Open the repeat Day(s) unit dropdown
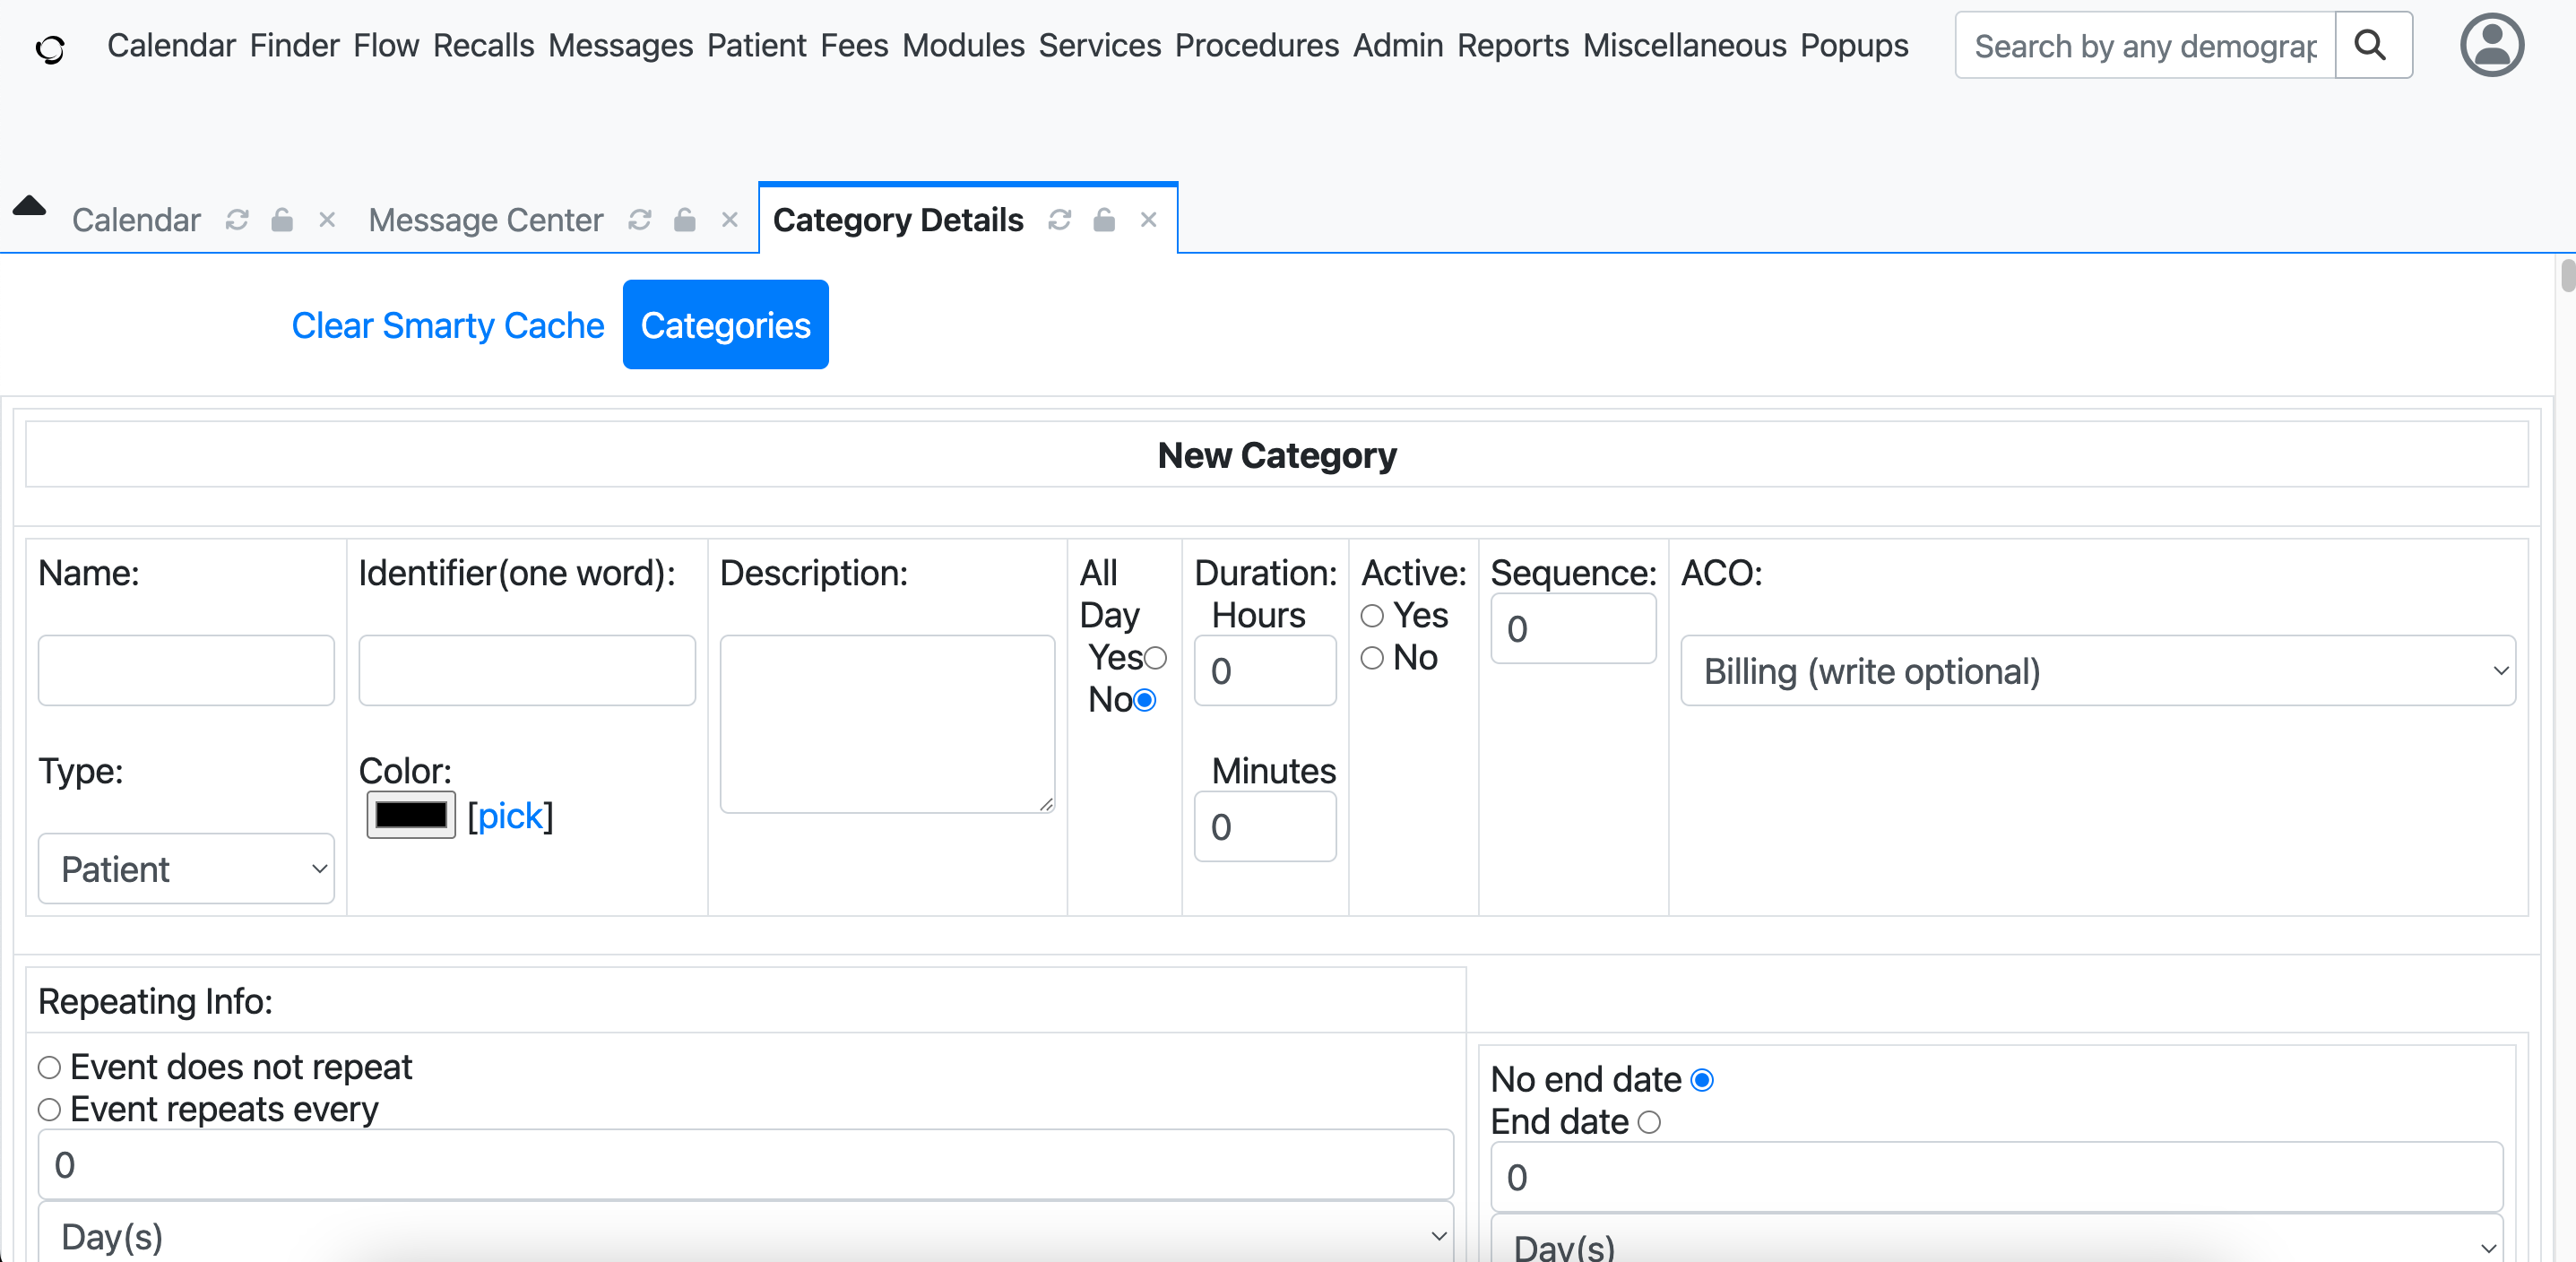 745,1236
